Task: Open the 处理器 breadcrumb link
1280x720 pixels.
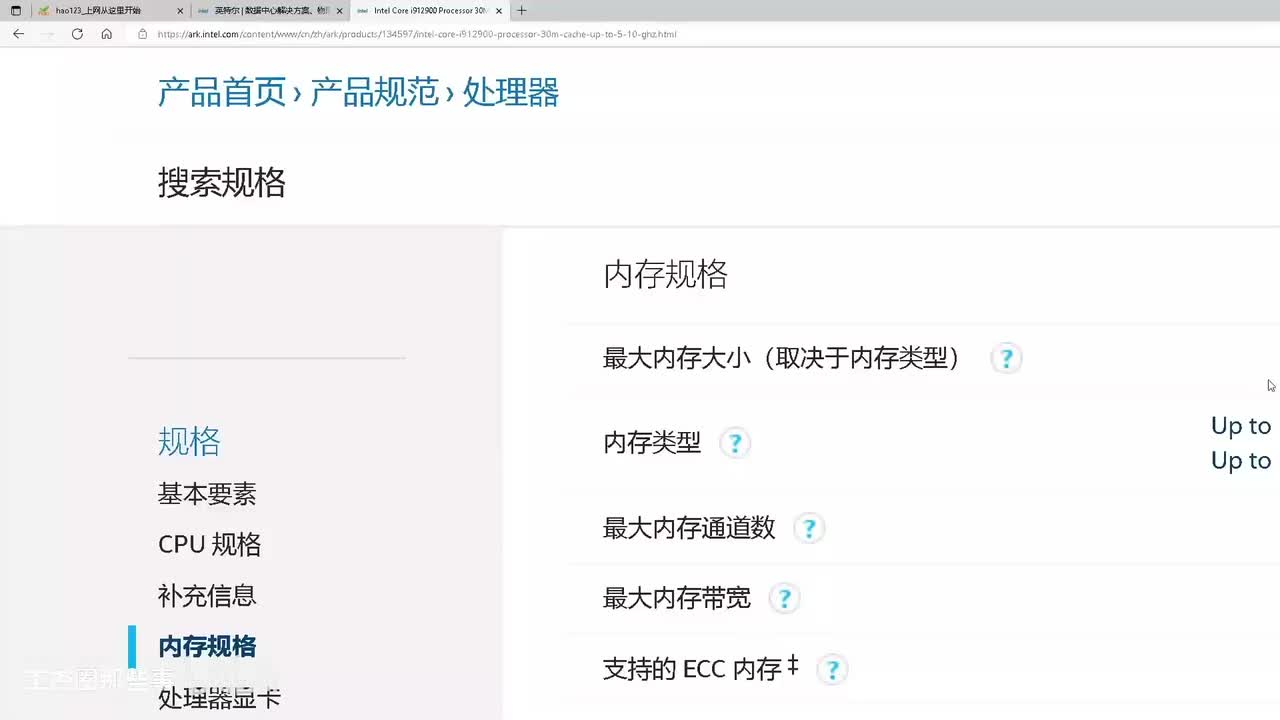Action: click(x=511, y=92)
